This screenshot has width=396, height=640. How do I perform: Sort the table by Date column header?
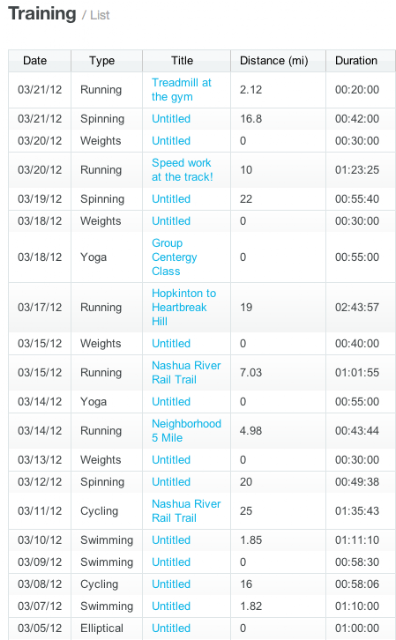(35, 61)
